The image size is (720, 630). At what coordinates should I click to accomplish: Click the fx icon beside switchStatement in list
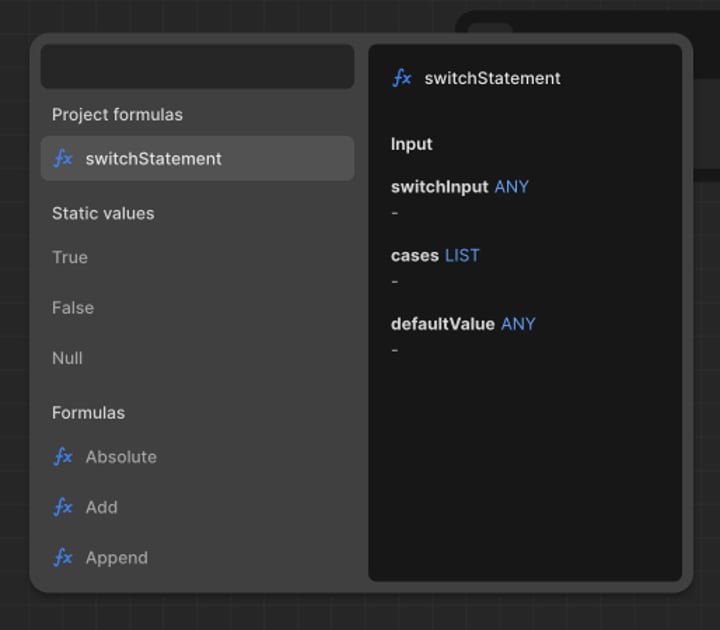pyautogui.click(x=63, y=159)
